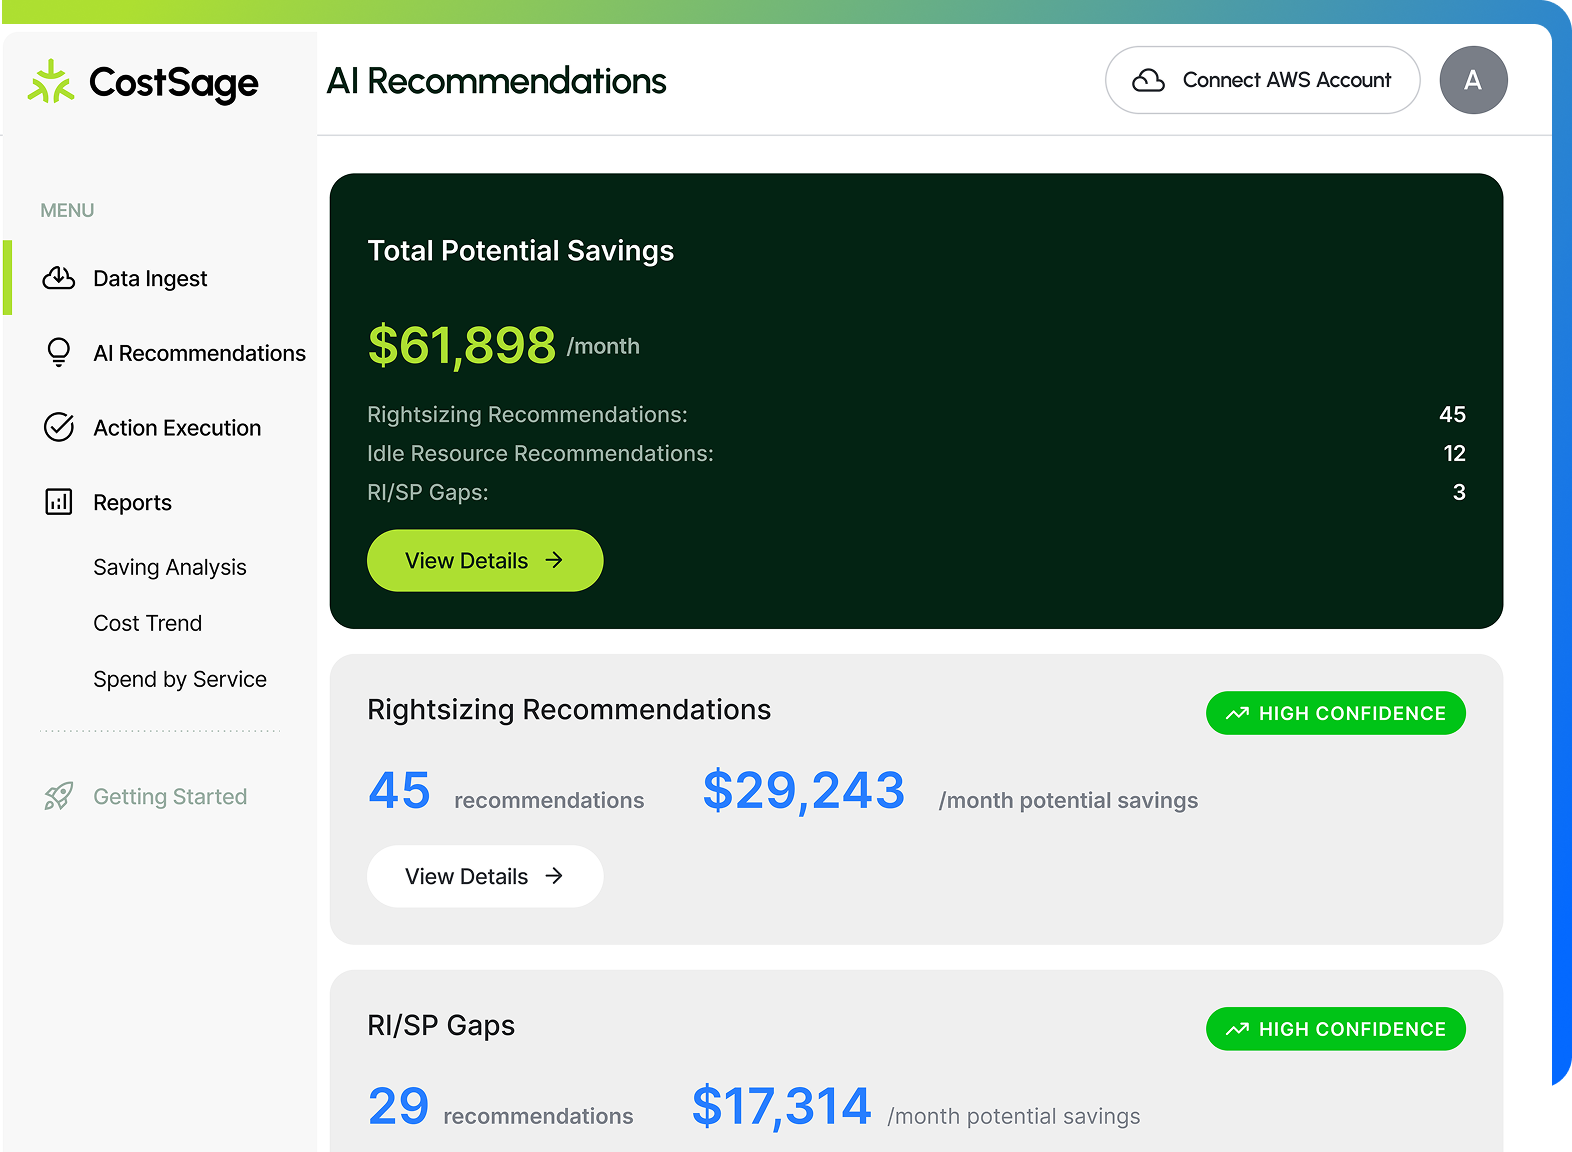Click the Data Ingest cloud download icon
The image size is (1572, 1152).
click(x=59, y=278)
